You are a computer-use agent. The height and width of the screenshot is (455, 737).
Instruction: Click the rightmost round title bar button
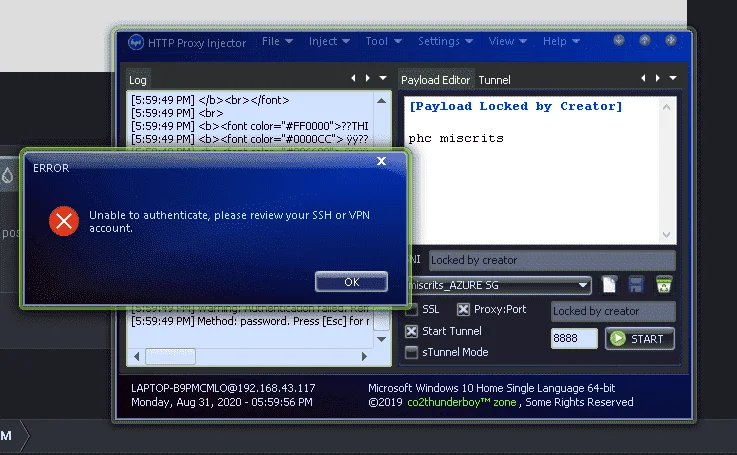click(671, 40)
